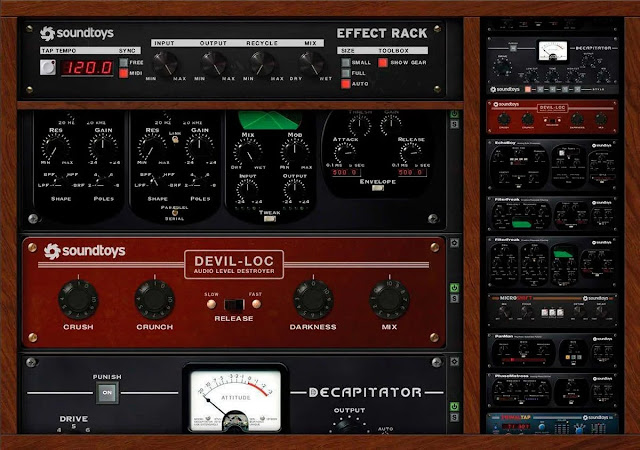Click the Effect Rack INPUT knob
The height and width of the screenshot is (450, 640).
pos(165,64)
